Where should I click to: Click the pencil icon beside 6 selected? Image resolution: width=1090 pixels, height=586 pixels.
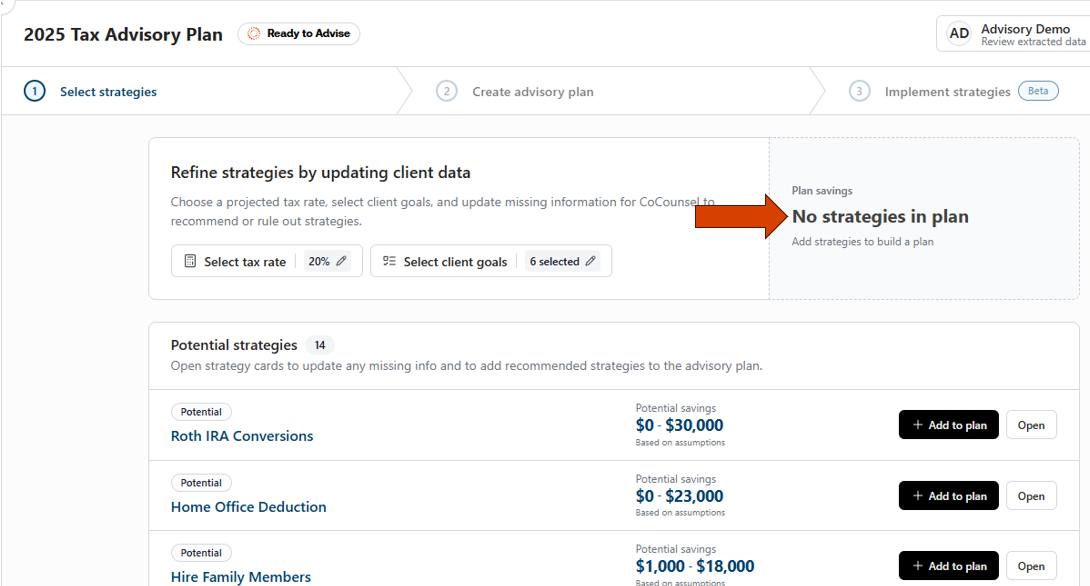point(591,262)
